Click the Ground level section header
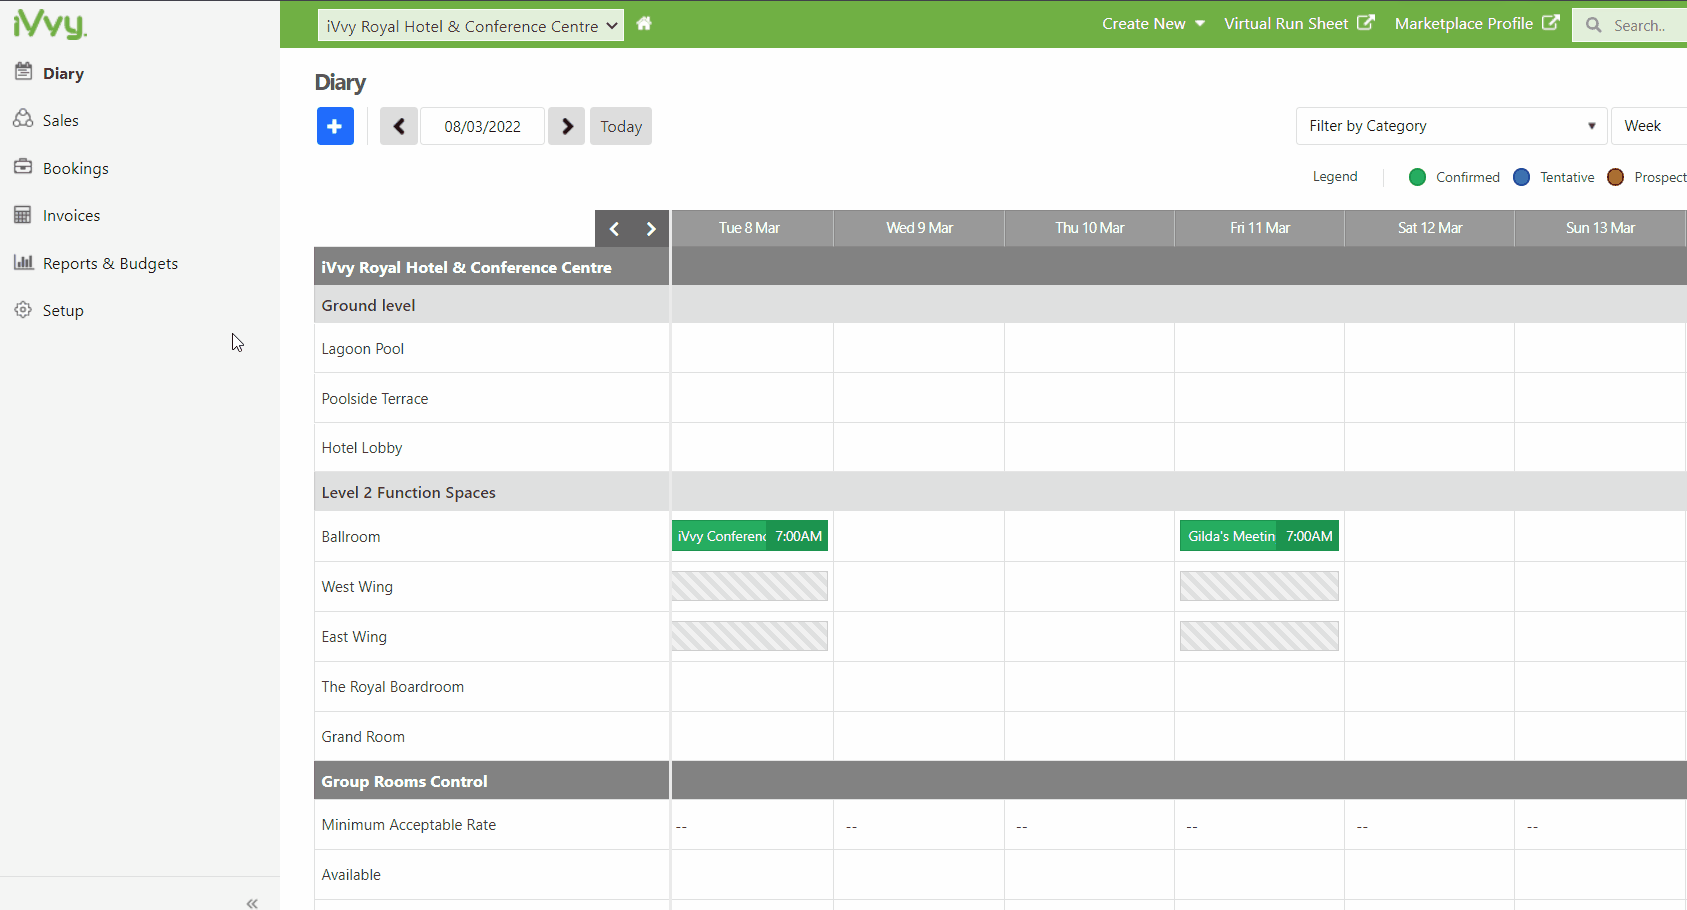The image size is (1687, 910). (368, 306)
